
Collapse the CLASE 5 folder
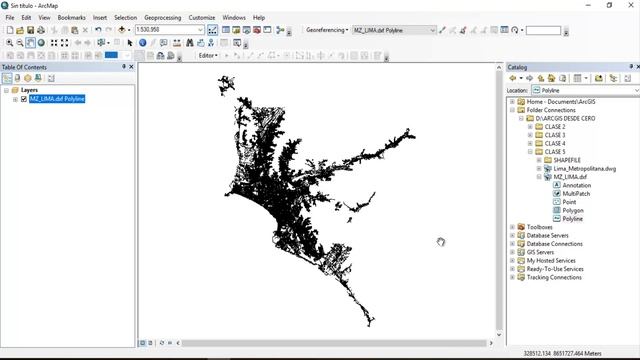point(530,152)
